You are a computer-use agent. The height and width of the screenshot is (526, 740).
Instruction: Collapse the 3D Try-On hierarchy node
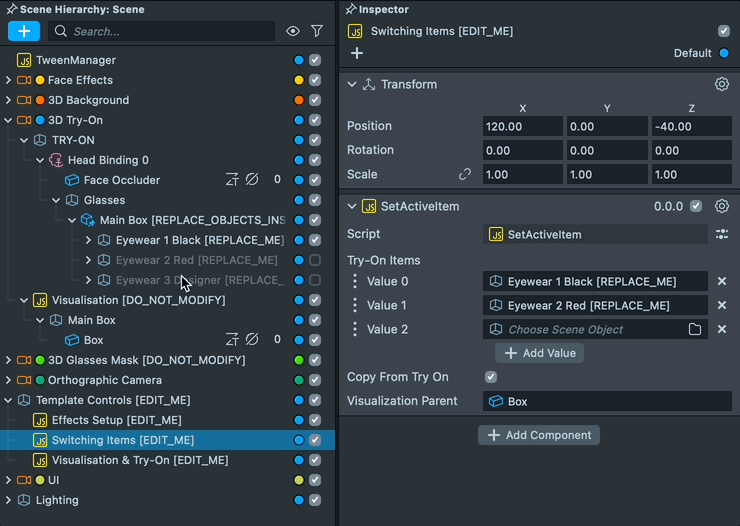pyautogui.click(x=9, y=120)
